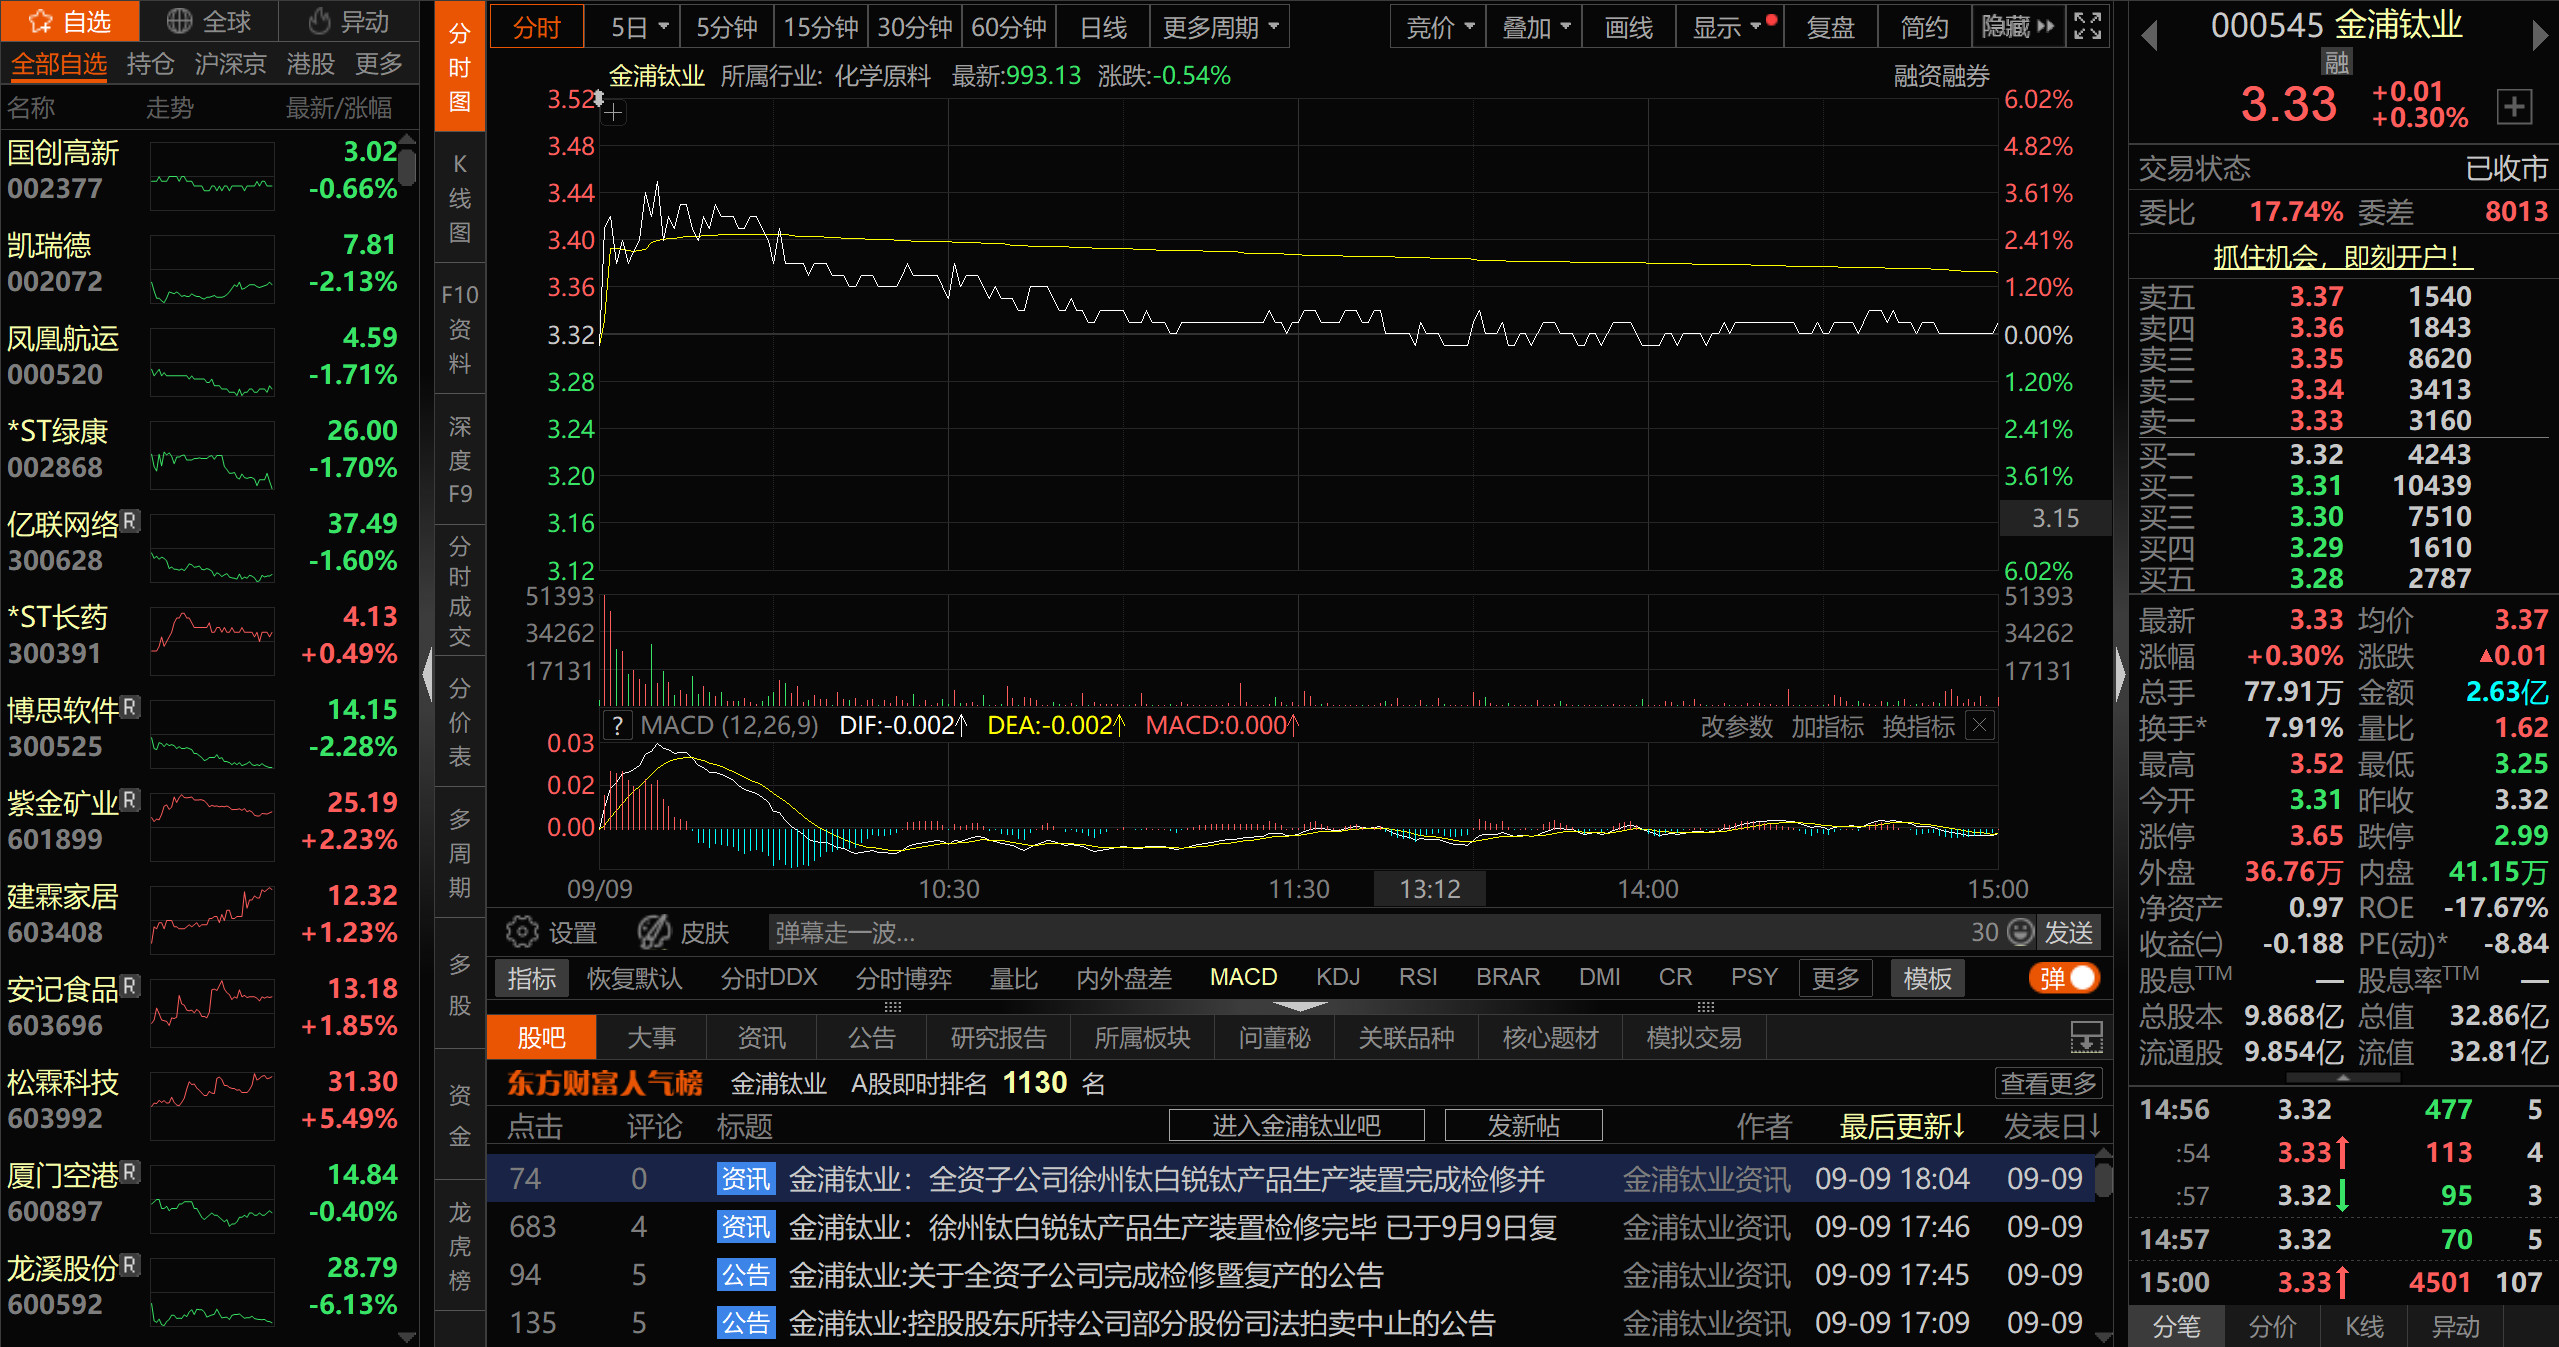The image size is (2559, 1347).
Task: Toggle 发表日 sort order
Action: pos(2051,1126)
